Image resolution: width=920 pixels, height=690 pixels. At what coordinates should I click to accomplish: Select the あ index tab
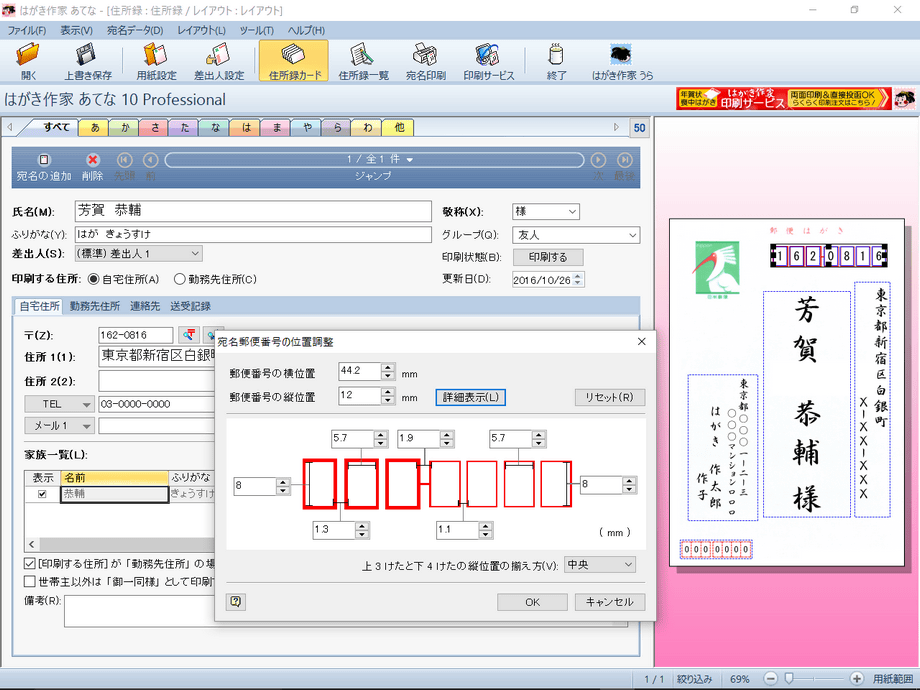(x=94, y=127)
